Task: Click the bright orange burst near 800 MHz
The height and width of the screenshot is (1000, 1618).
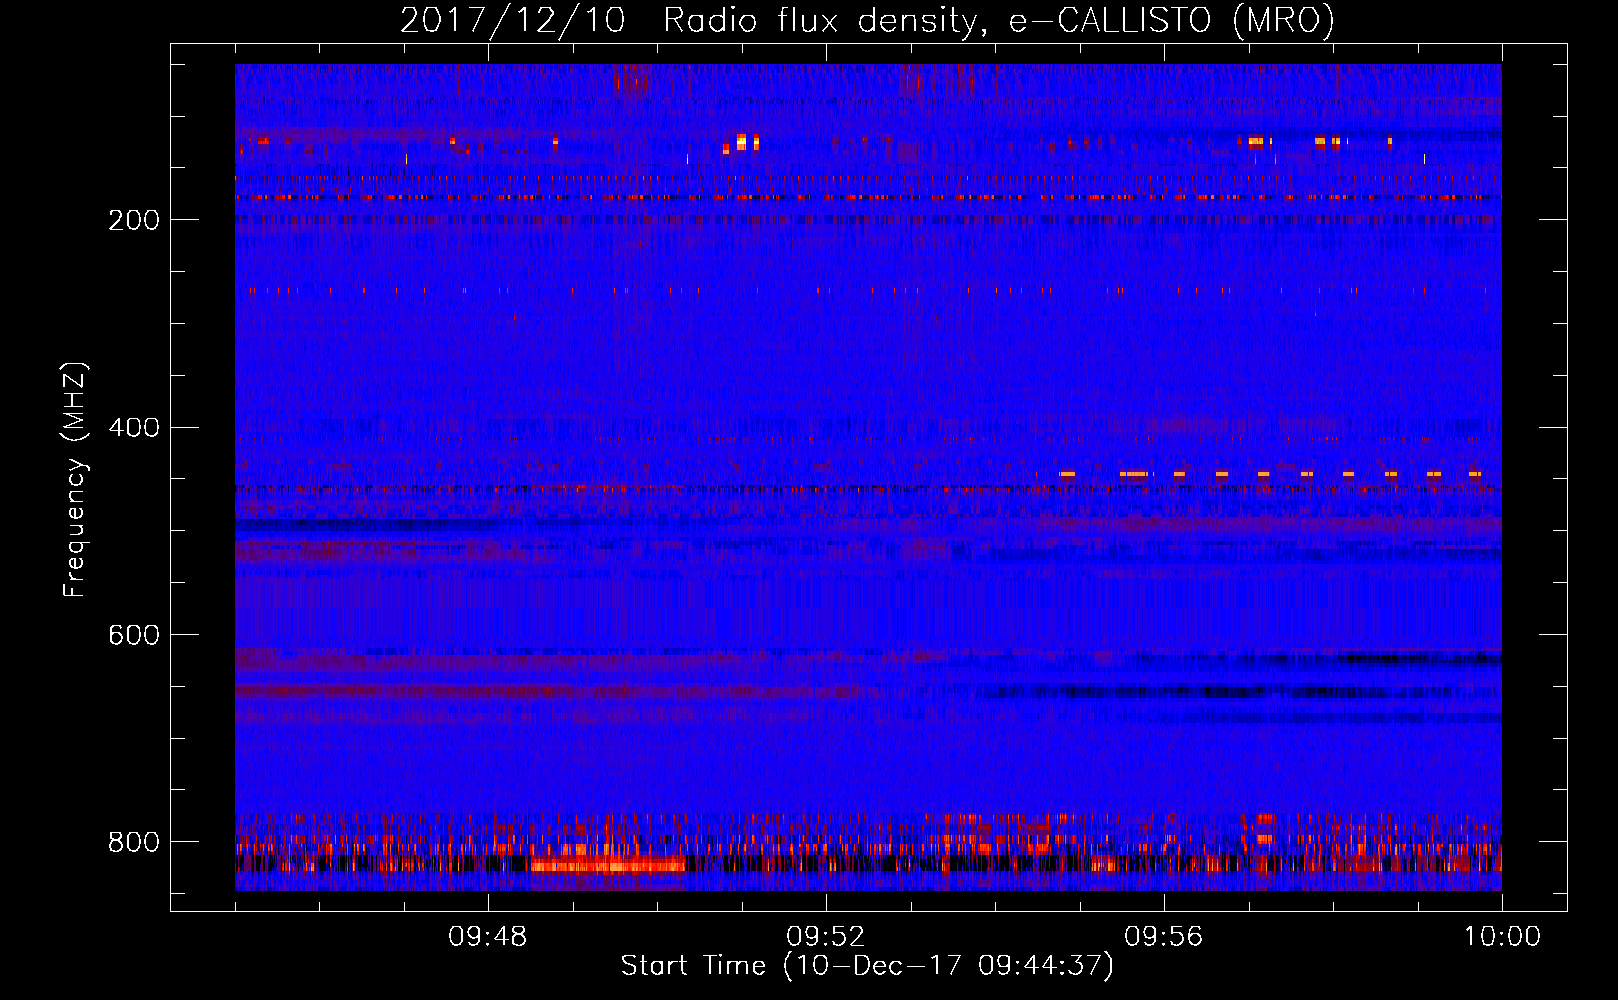Action: click(608, 865)
